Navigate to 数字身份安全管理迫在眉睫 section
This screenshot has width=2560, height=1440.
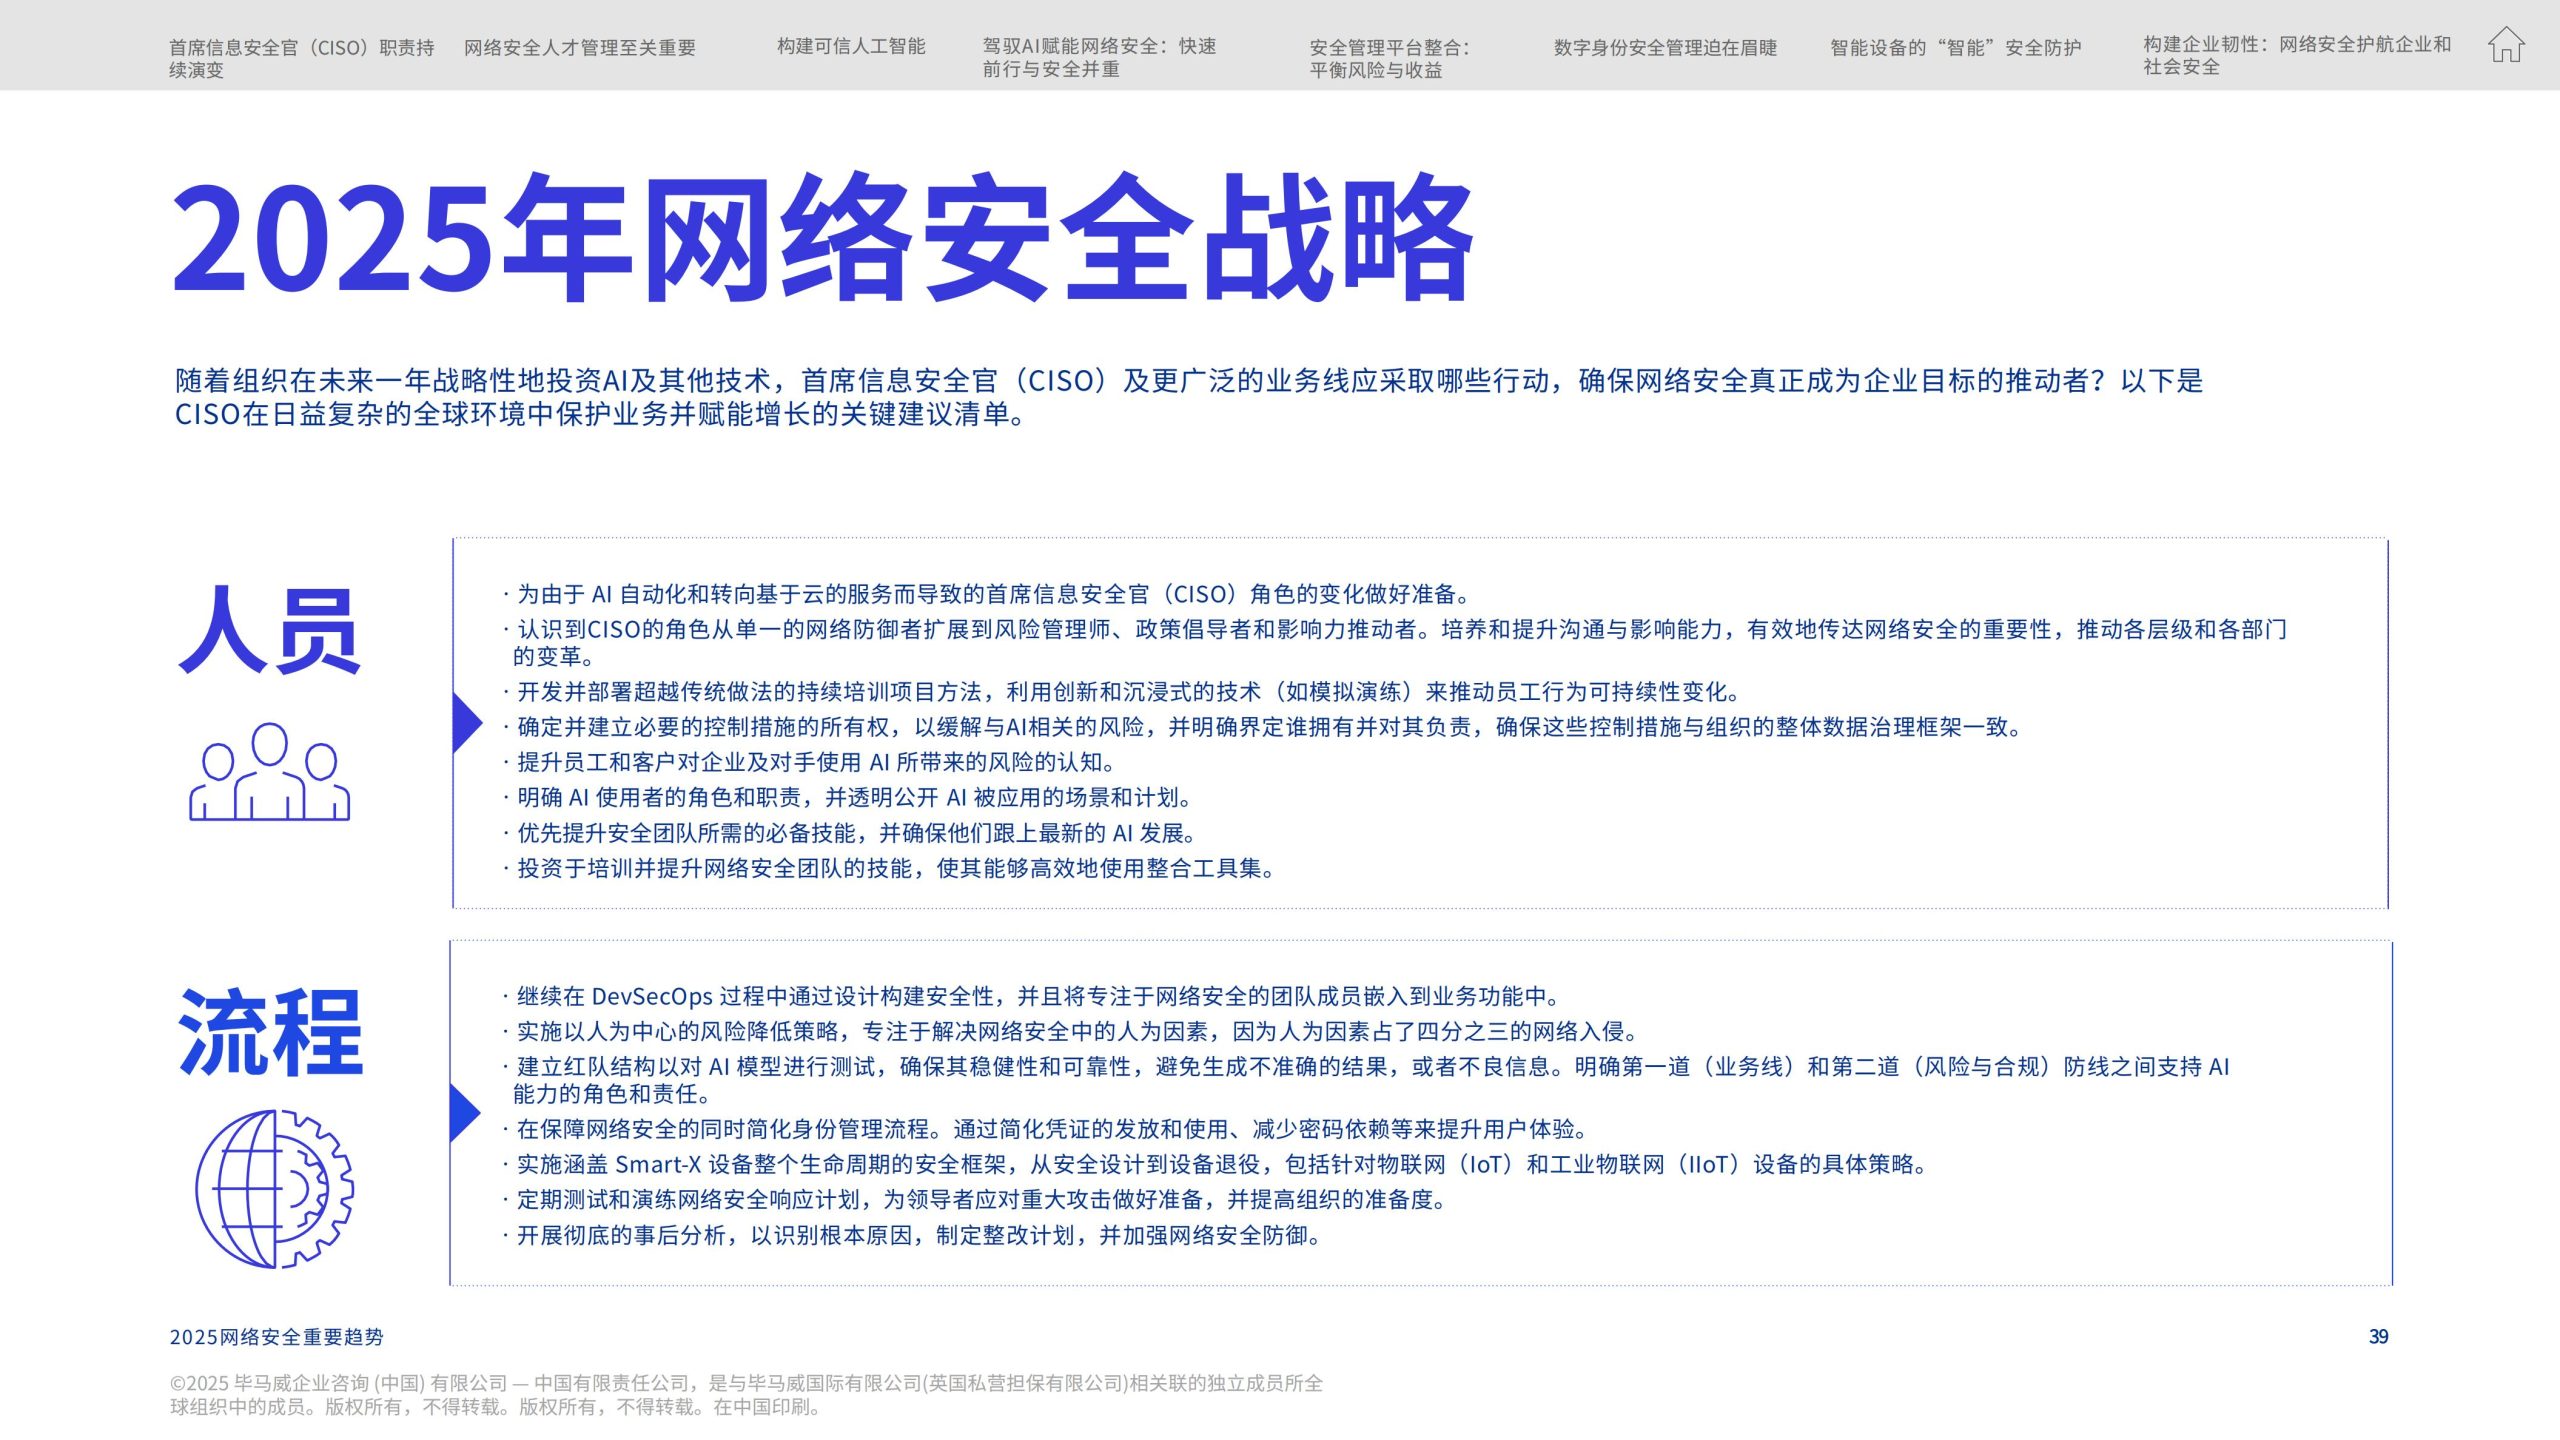pos(1665,47)
